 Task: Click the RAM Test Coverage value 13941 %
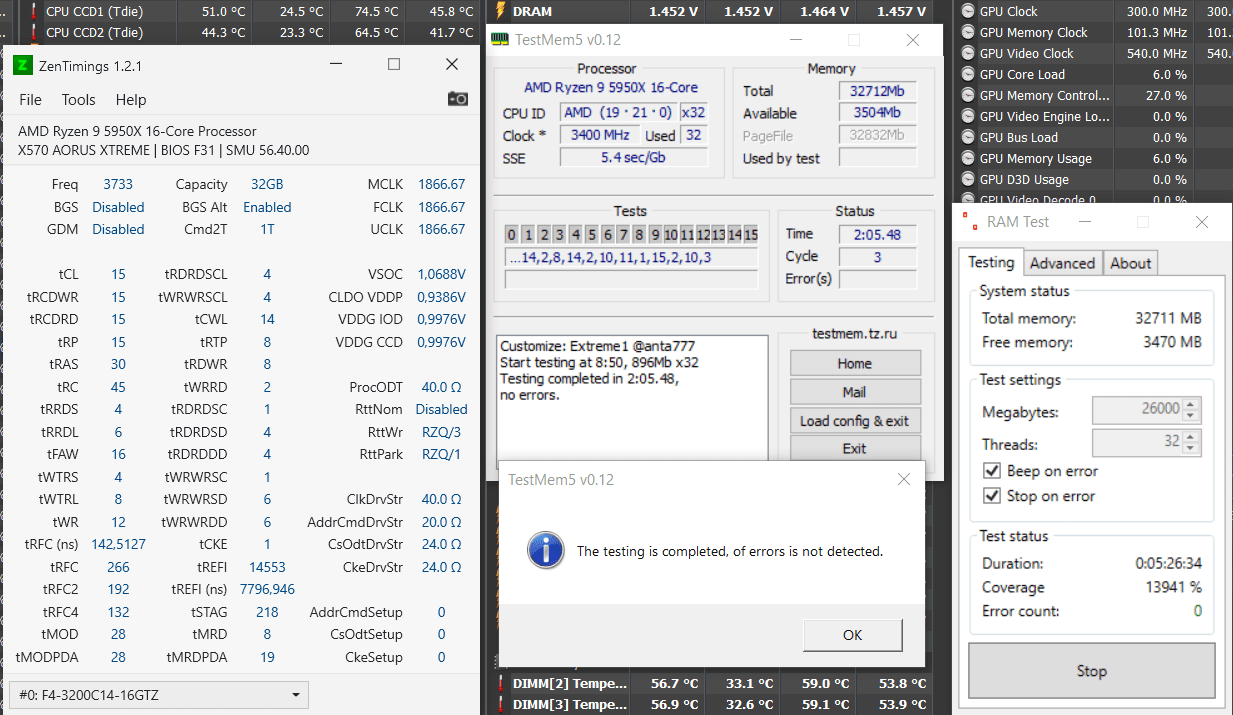coord(1173,587)
